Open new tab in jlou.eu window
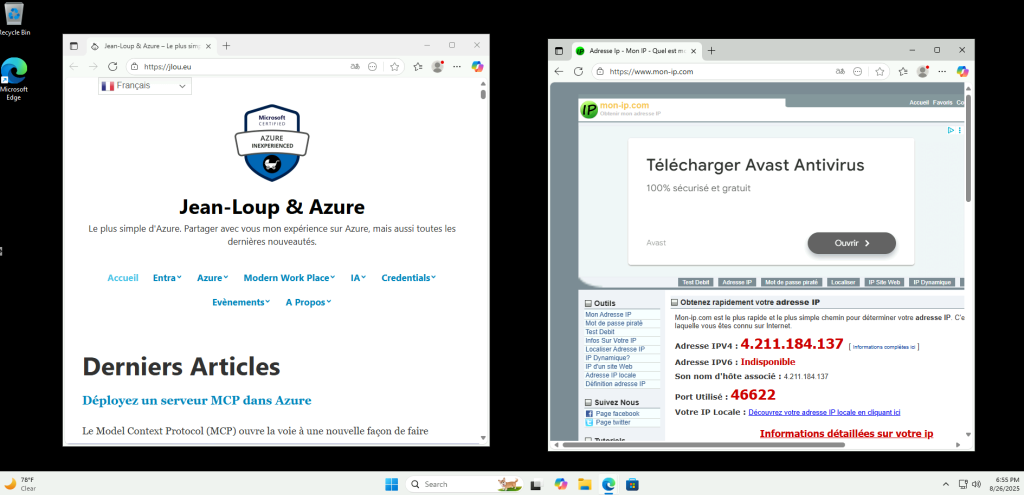This screenshot has height=495, width=1024. (226, 46)
